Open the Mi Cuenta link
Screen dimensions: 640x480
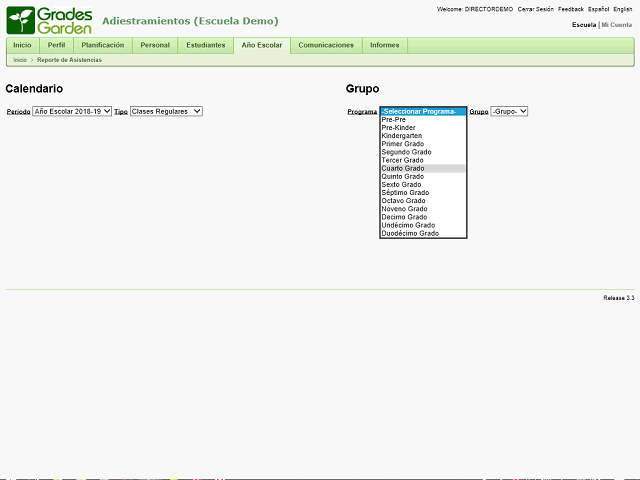click(x=617, y=24)
